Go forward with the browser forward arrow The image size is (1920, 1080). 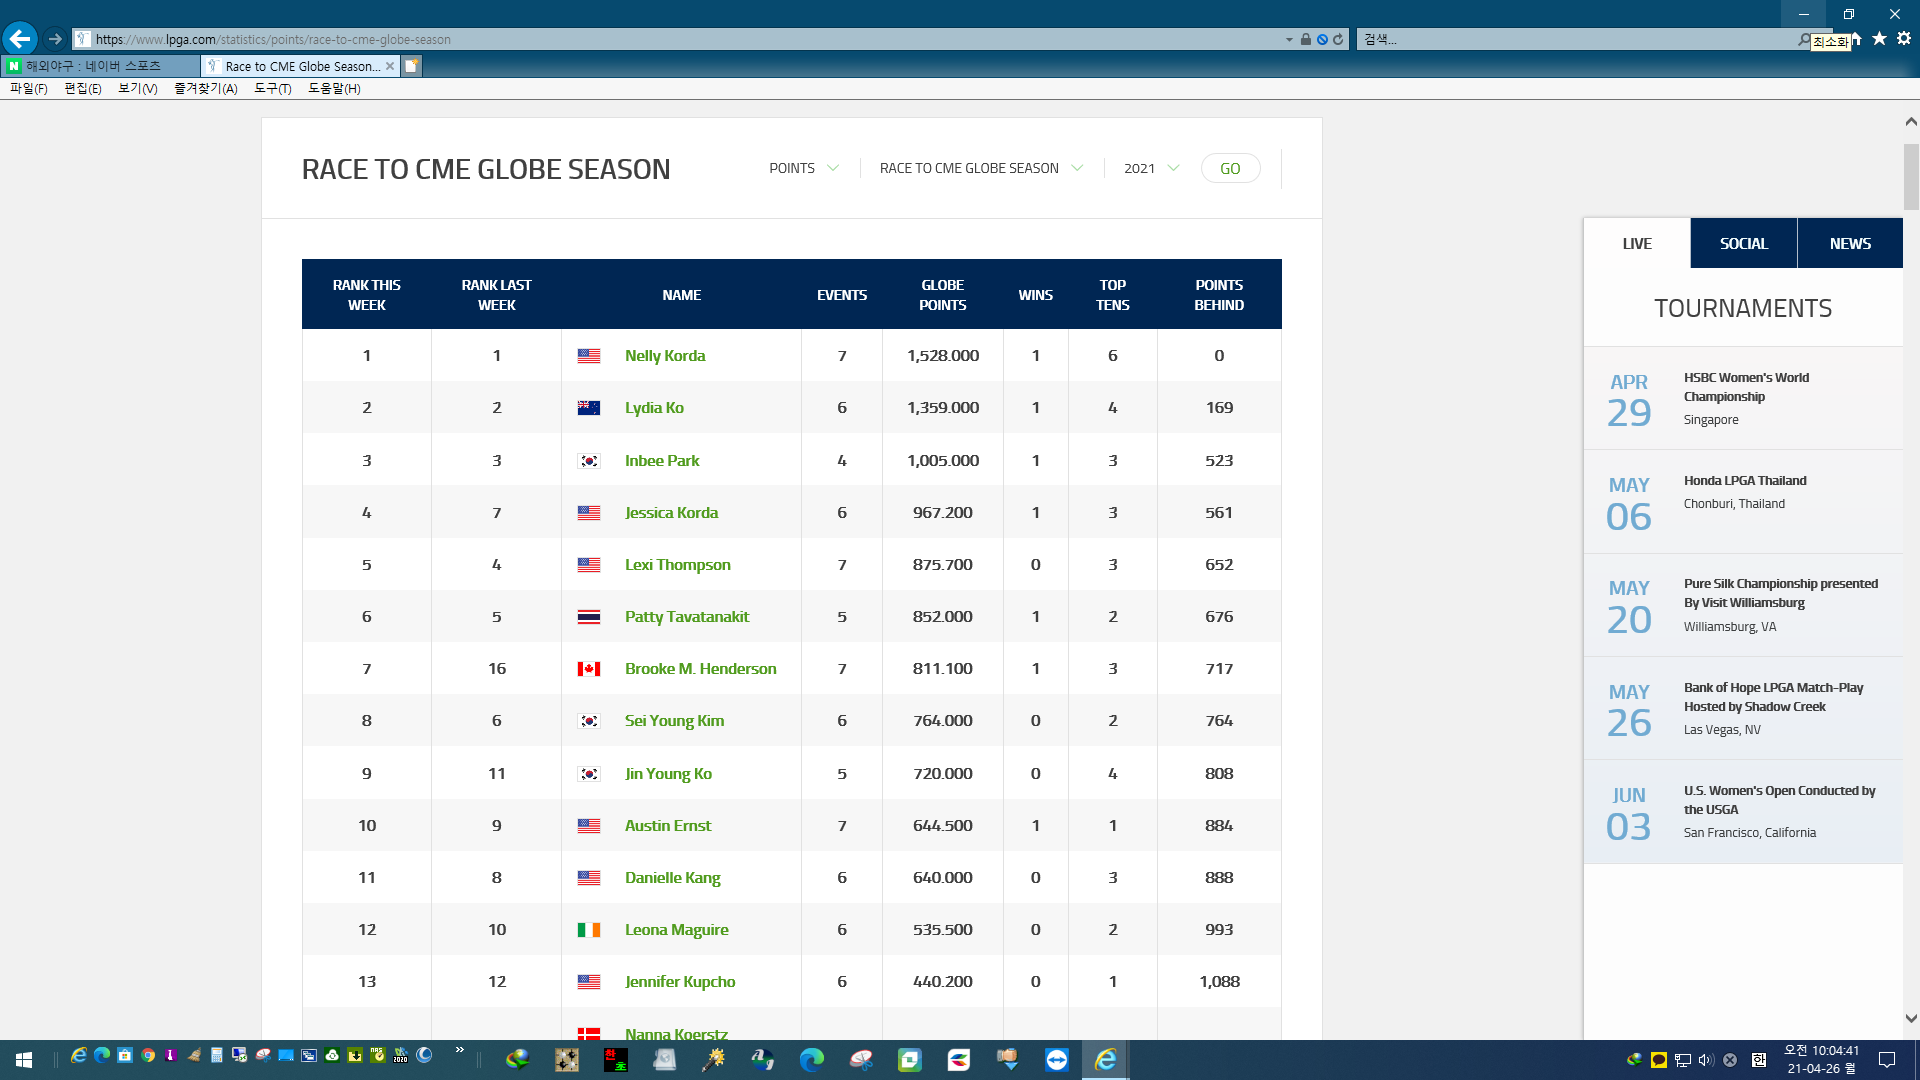pyautogui.click(x=55, y=39)
